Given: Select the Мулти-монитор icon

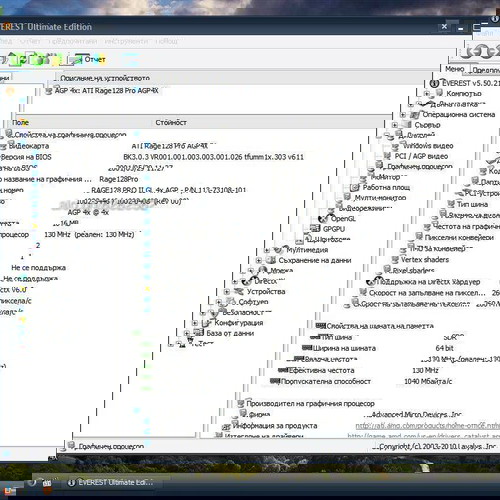Looking at the screenshot, I should click(x=347, y=197).
